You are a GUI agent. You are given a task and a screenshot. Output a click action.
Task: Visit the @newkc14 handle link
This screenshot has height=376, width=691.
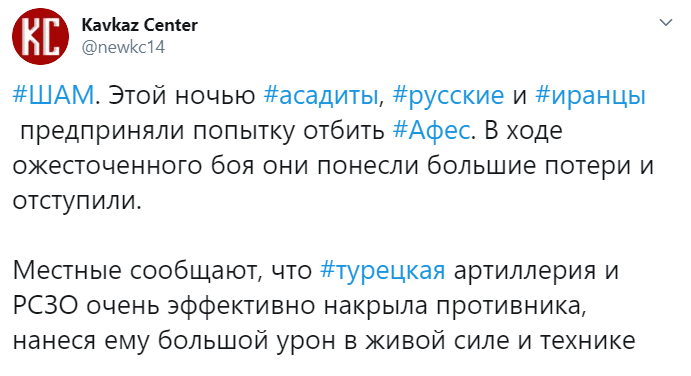[x=123, y=47]
